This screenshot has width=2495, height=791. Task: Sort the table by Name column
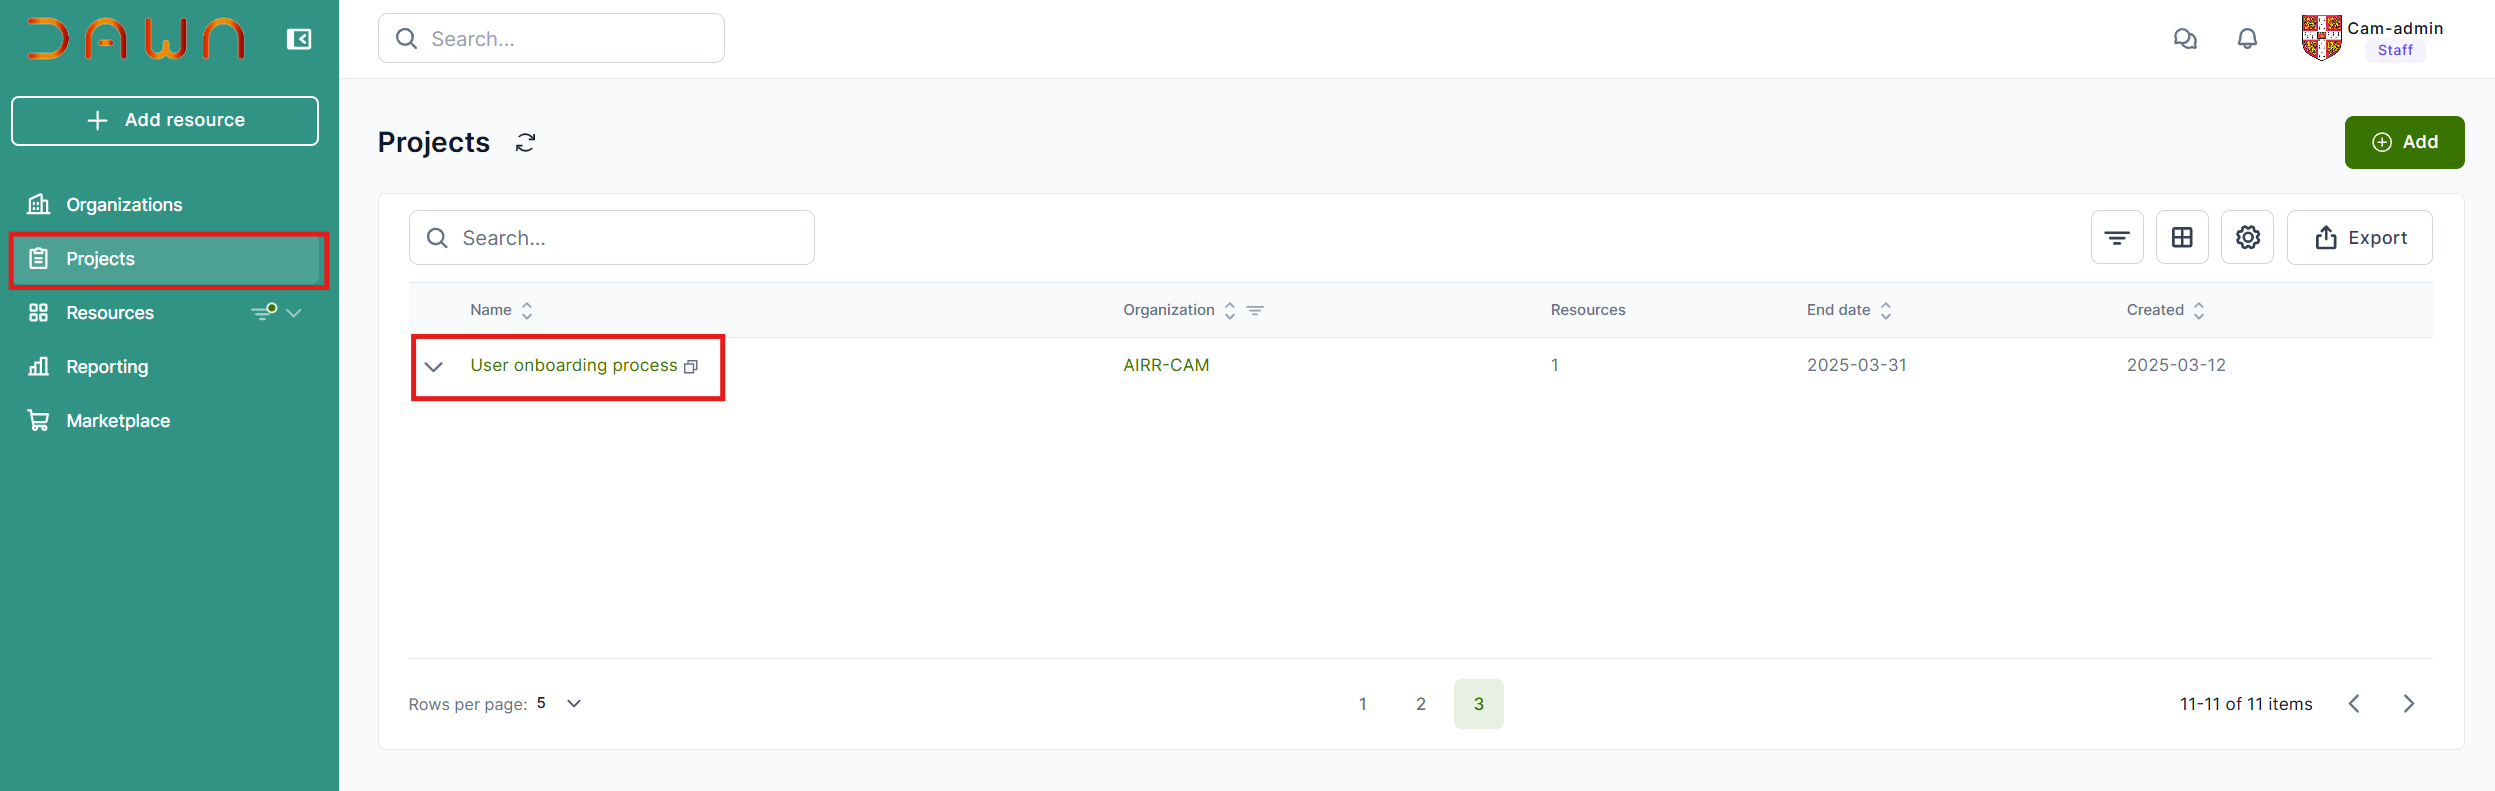[527, 311]
